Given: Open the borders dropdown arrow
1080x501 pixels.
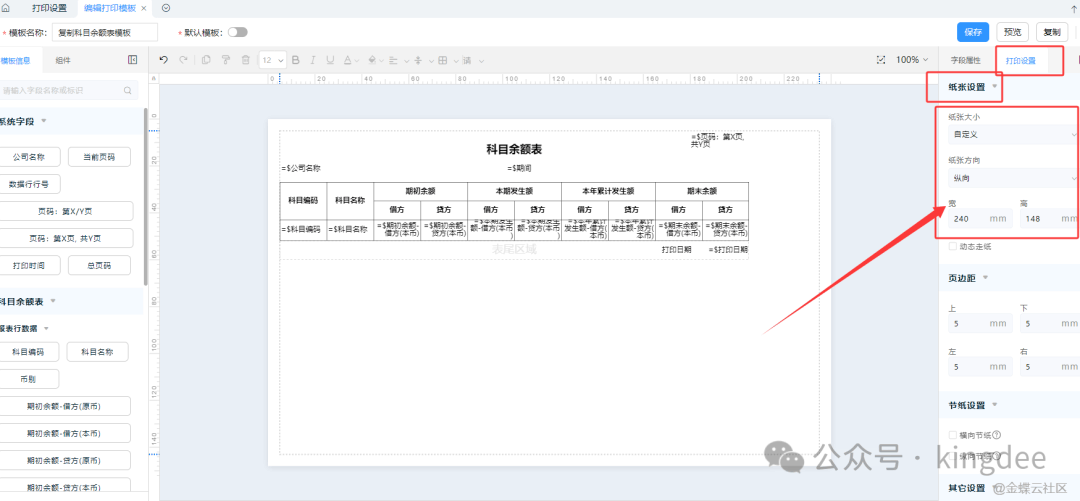Looking at the screenshot, I should click(455, 60).
